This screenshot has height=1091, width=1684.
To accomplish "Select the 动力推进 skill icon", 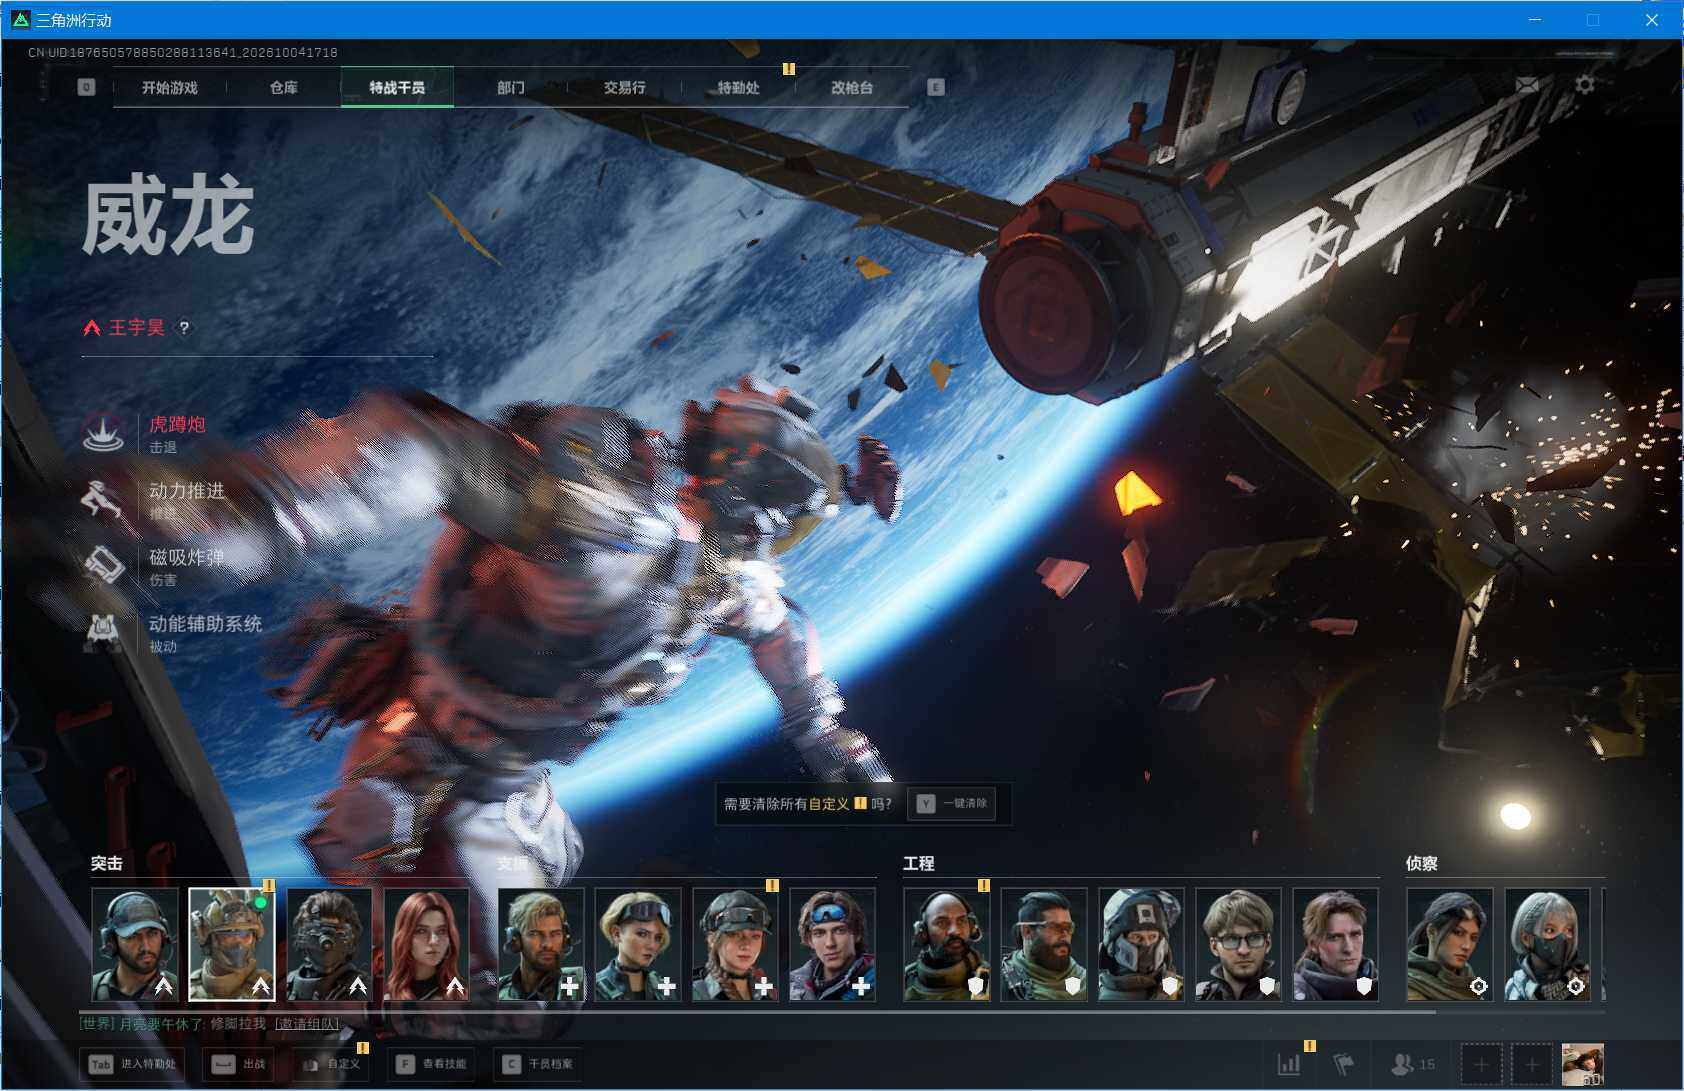I will (103, 500).
